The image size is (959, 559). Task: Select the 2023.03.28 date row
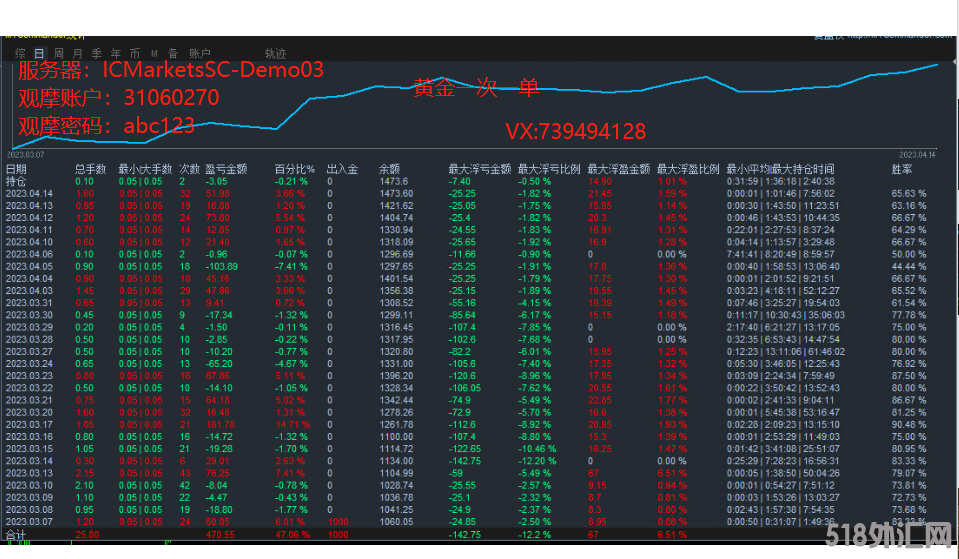click(29, 339)
